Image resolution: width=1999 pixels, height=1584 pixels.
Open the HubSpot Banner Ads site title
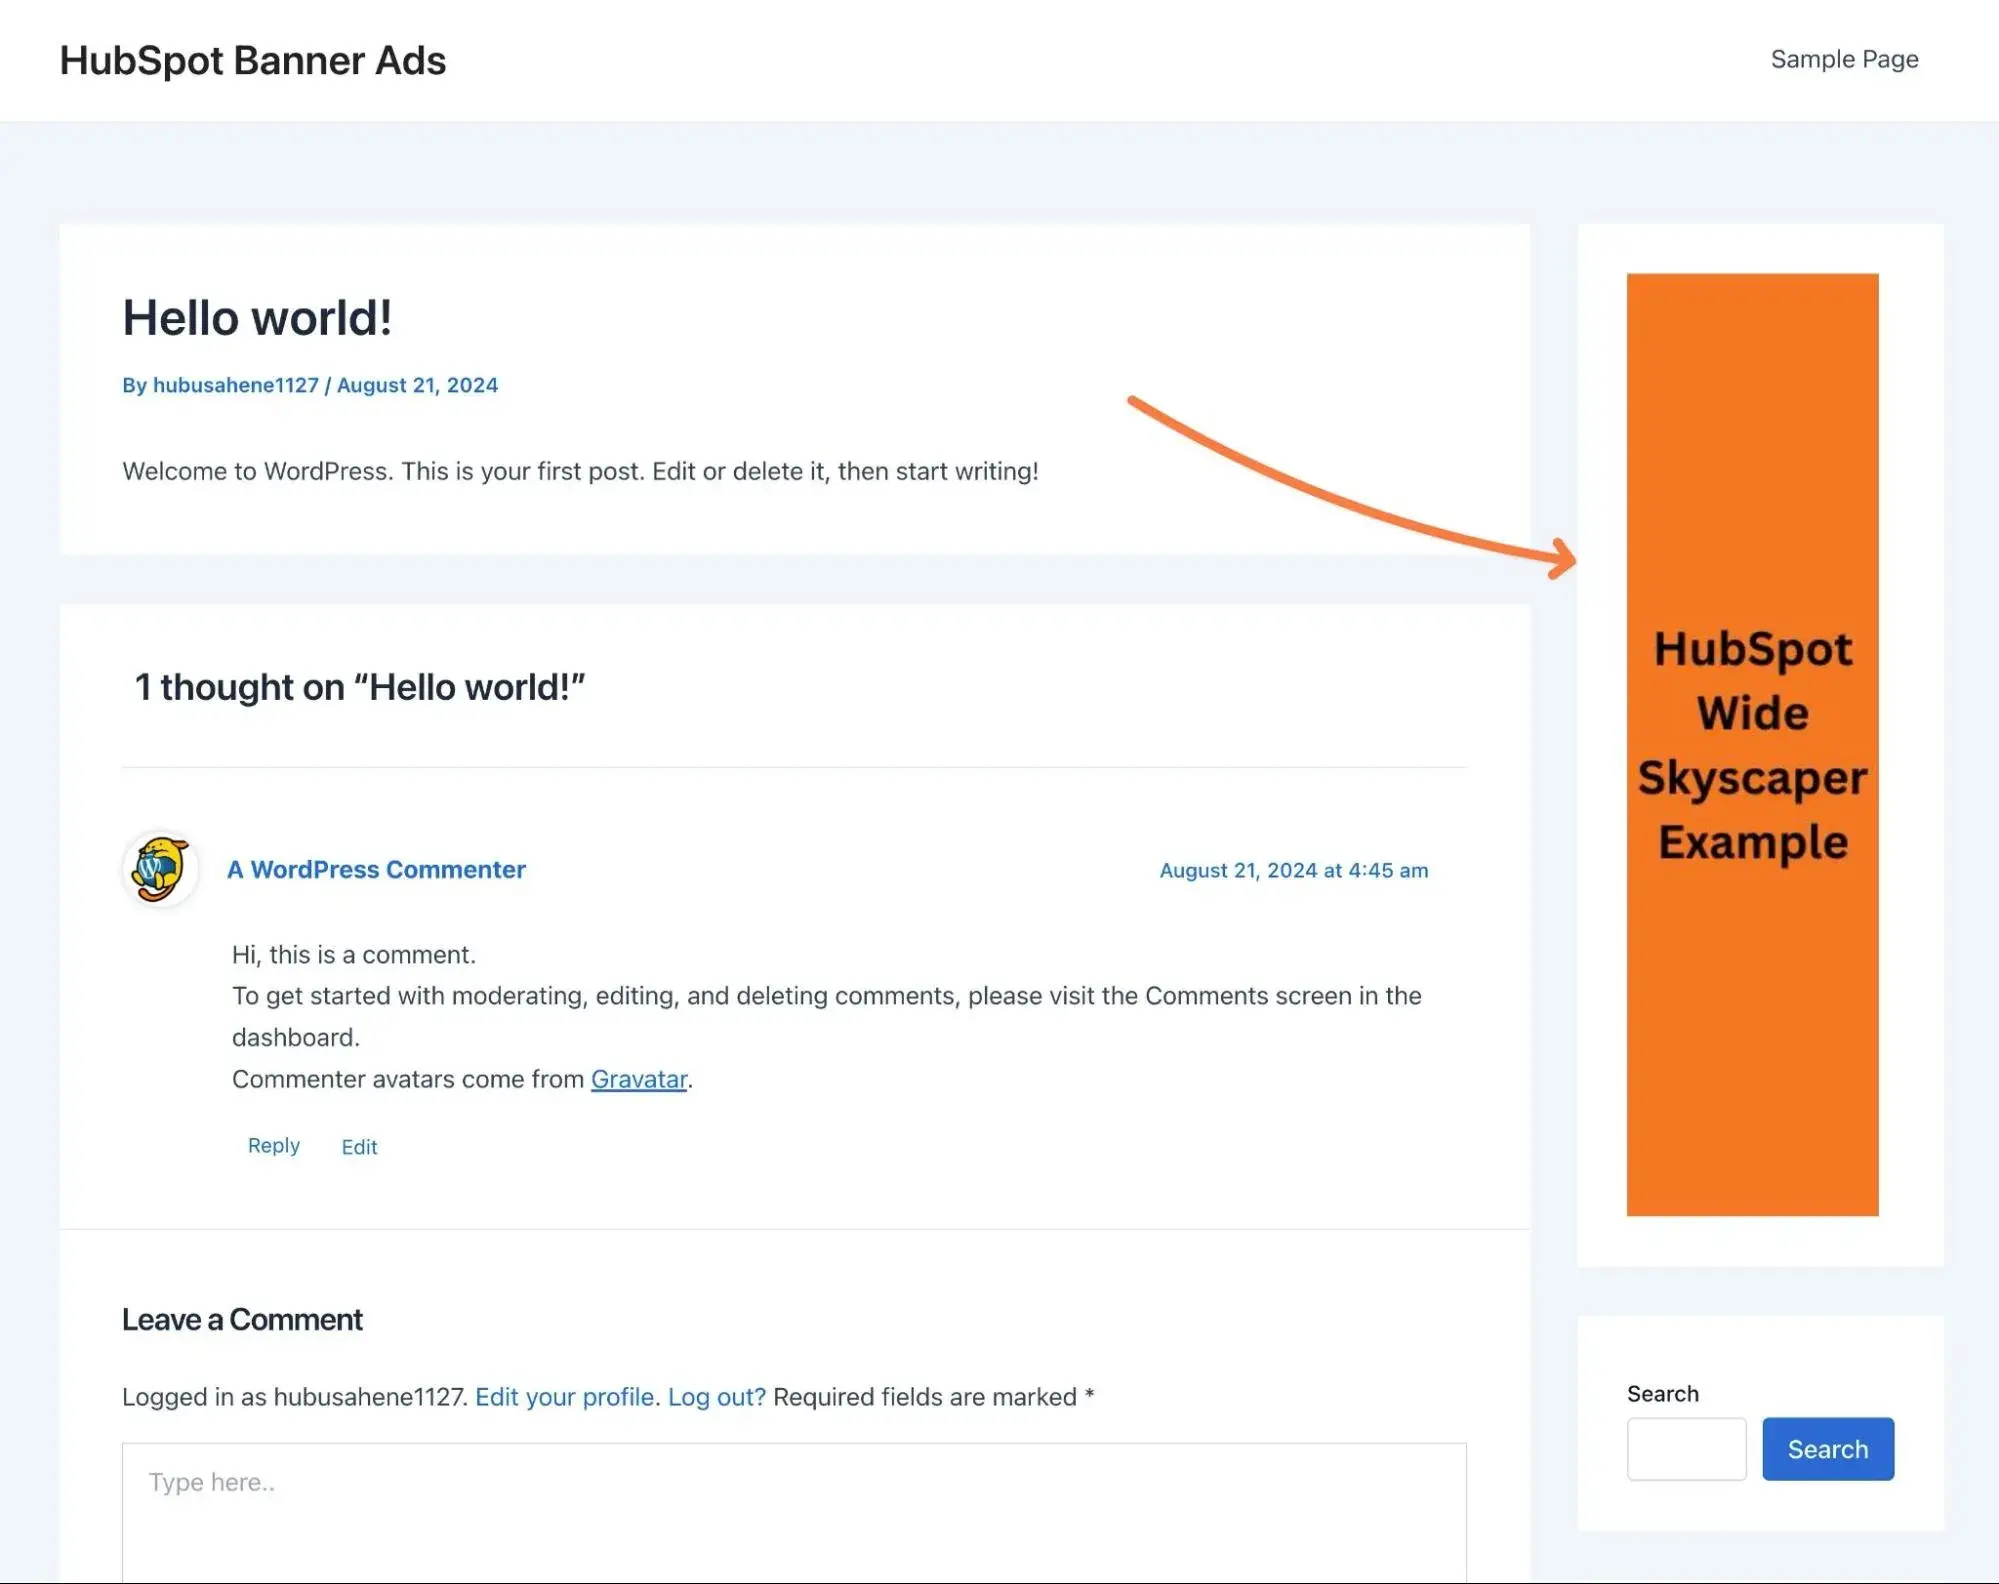[253, 60]
